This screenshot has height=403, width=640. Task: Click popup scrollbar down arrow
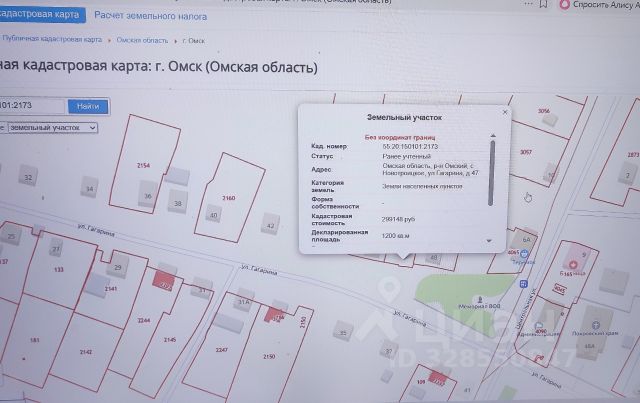click(489, 241)
